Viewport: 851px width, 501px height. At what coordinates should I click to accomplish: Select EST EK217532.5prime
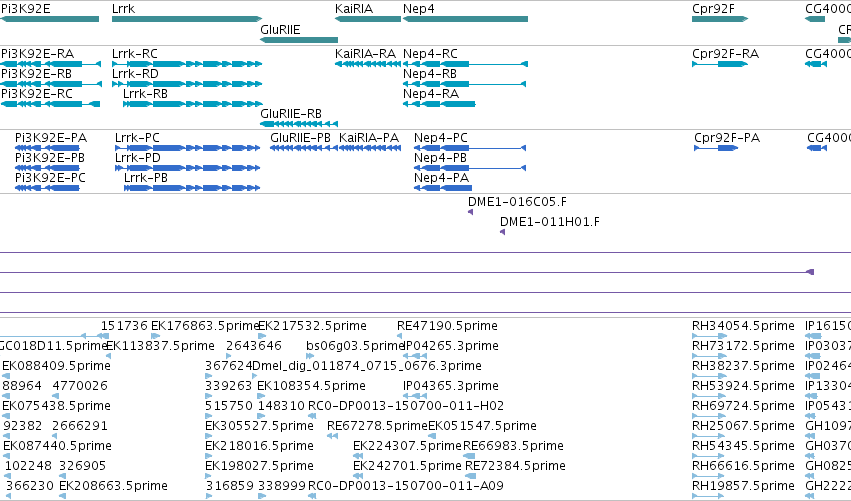click(x=262, y=337)
